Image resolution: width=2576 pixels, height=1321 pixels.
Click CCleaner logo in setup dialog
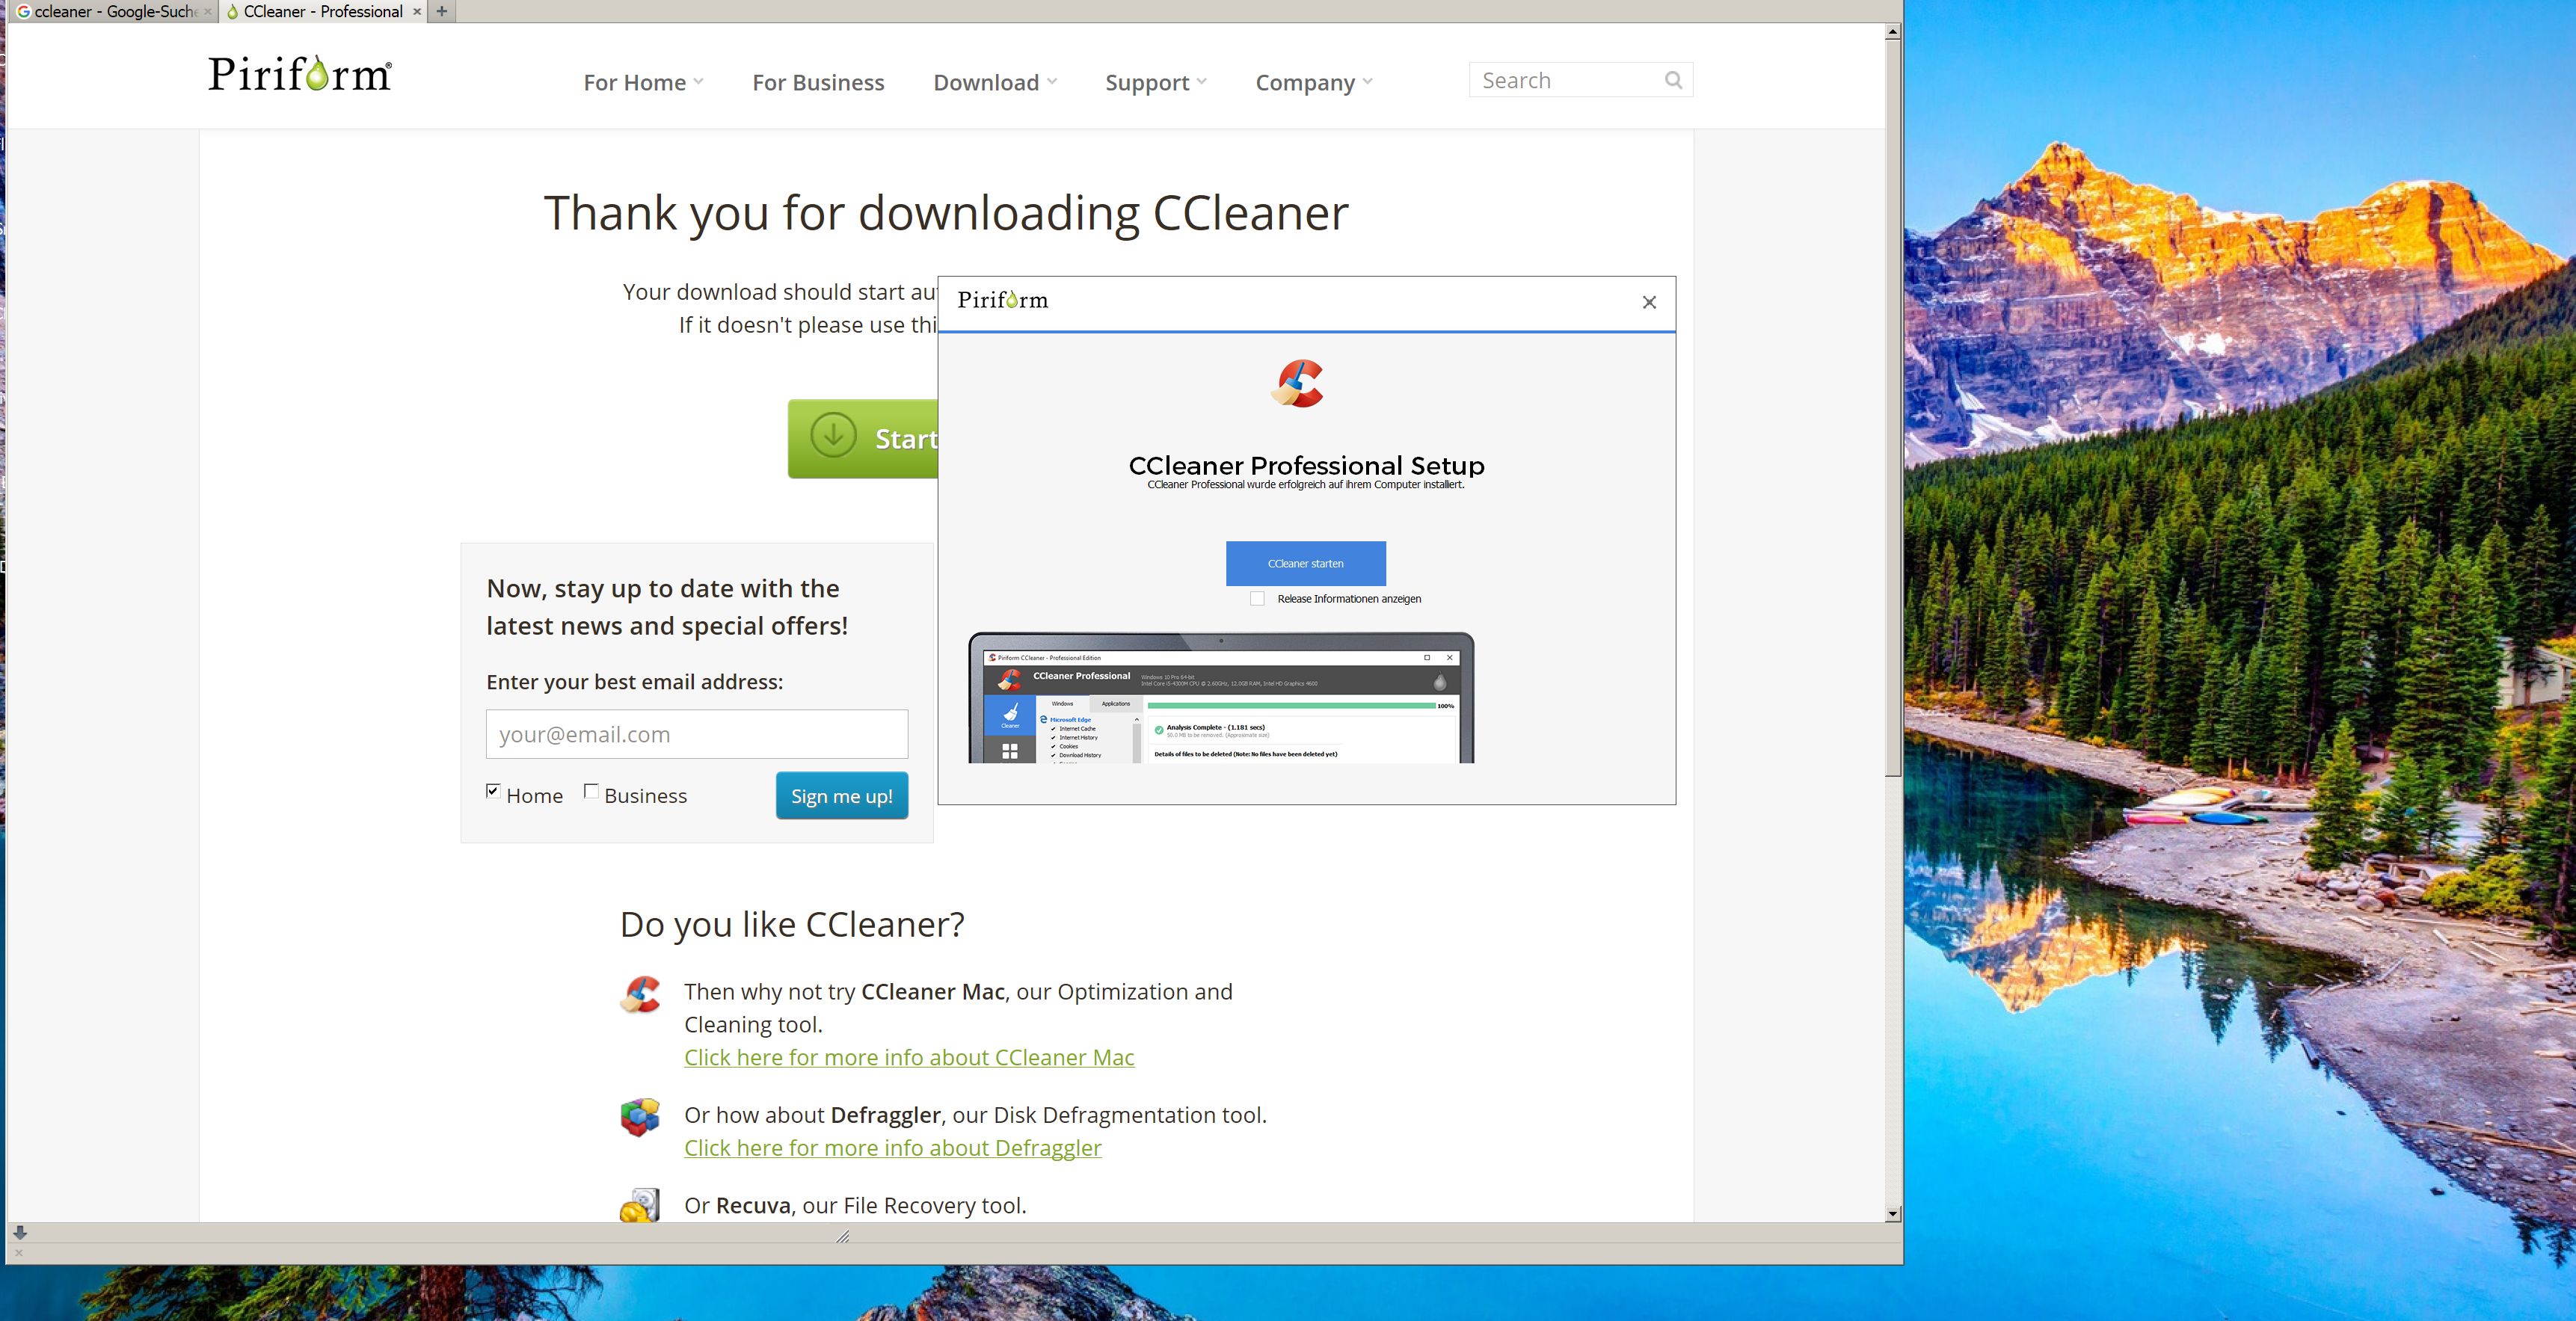1298,384
